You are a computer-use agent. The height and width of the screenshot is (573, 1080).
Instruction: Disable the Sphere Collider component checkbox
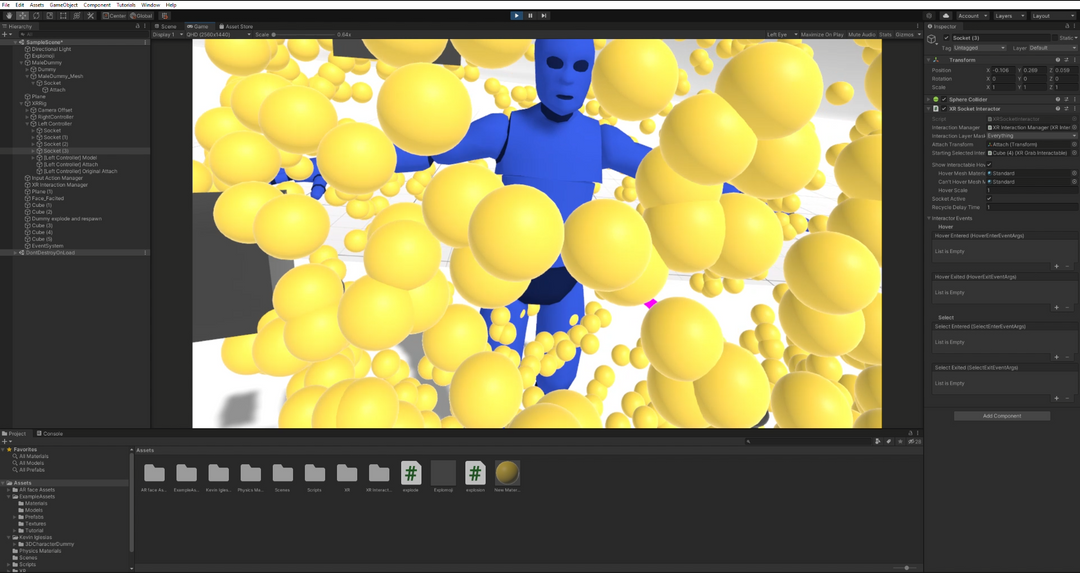tap(944, 100)
